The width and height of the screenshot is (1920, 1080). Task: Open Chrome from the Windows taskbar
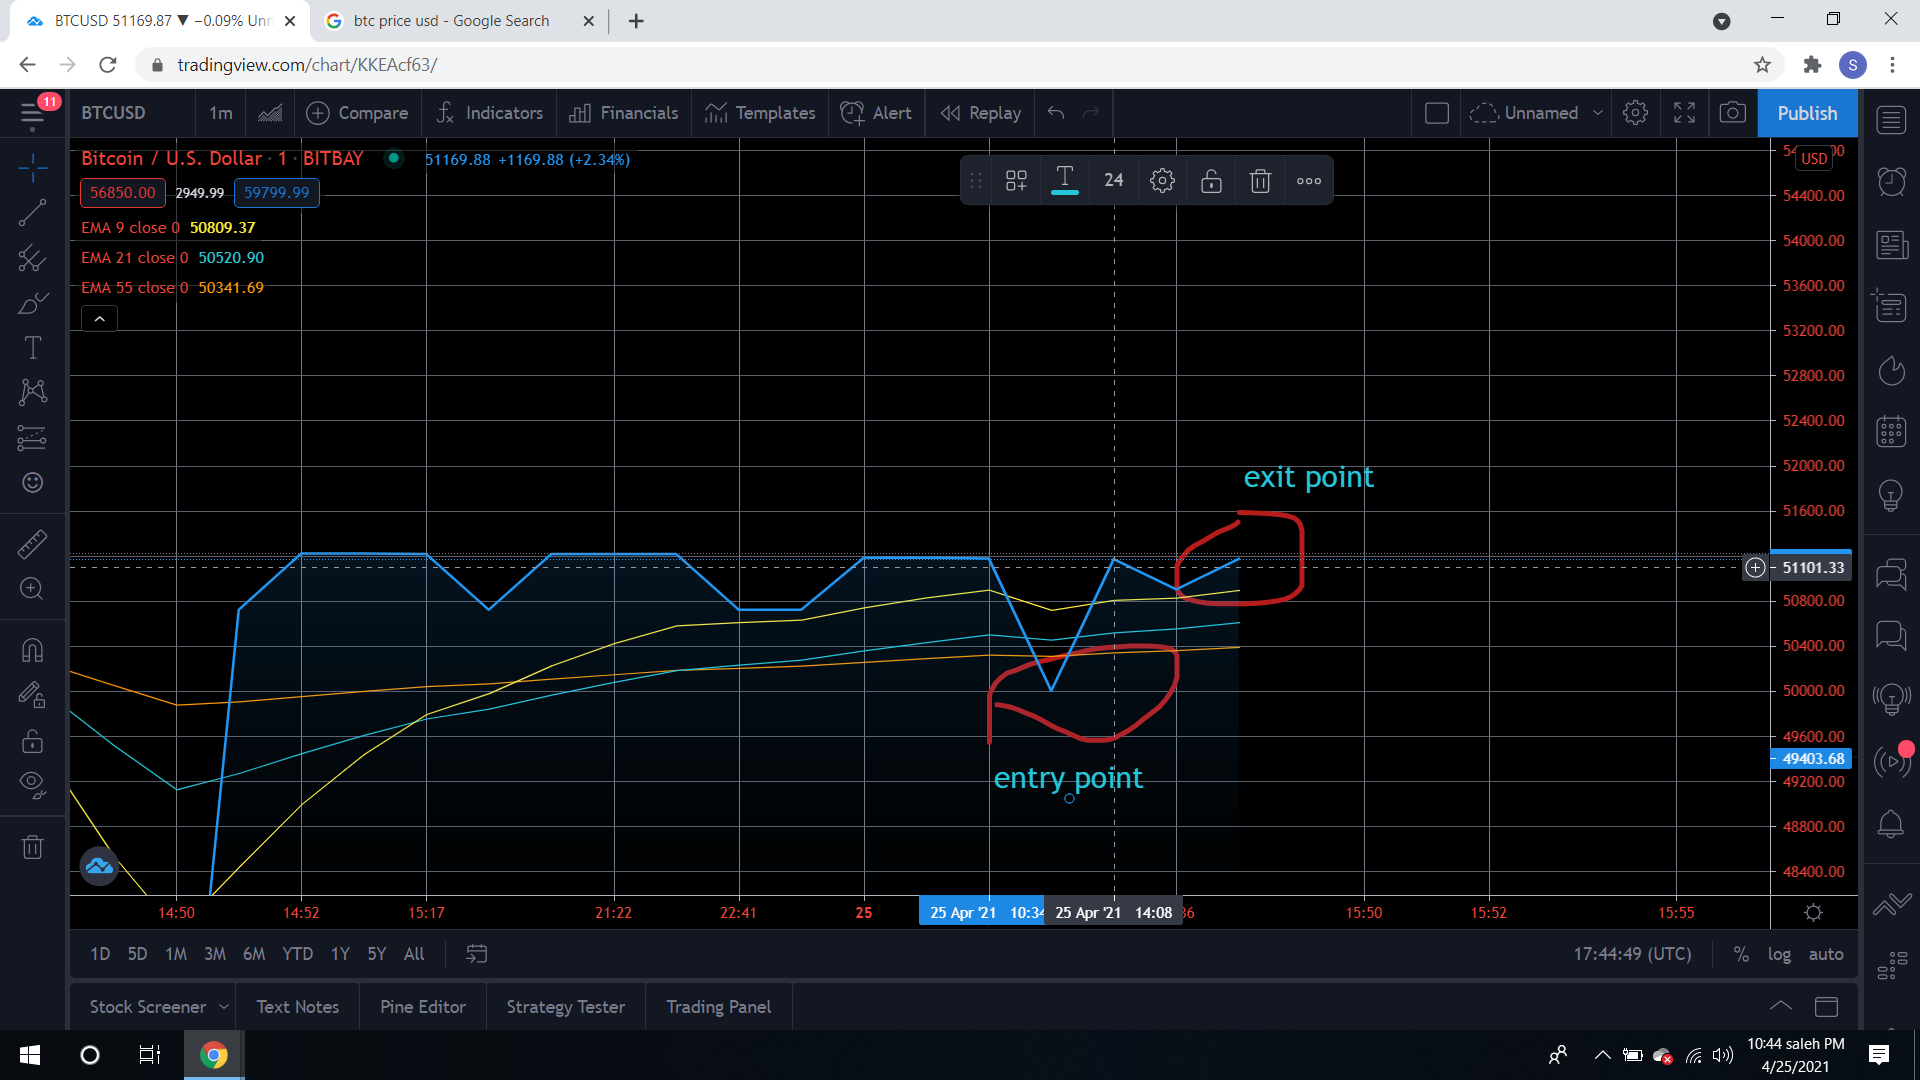[x=213, y=1055]
